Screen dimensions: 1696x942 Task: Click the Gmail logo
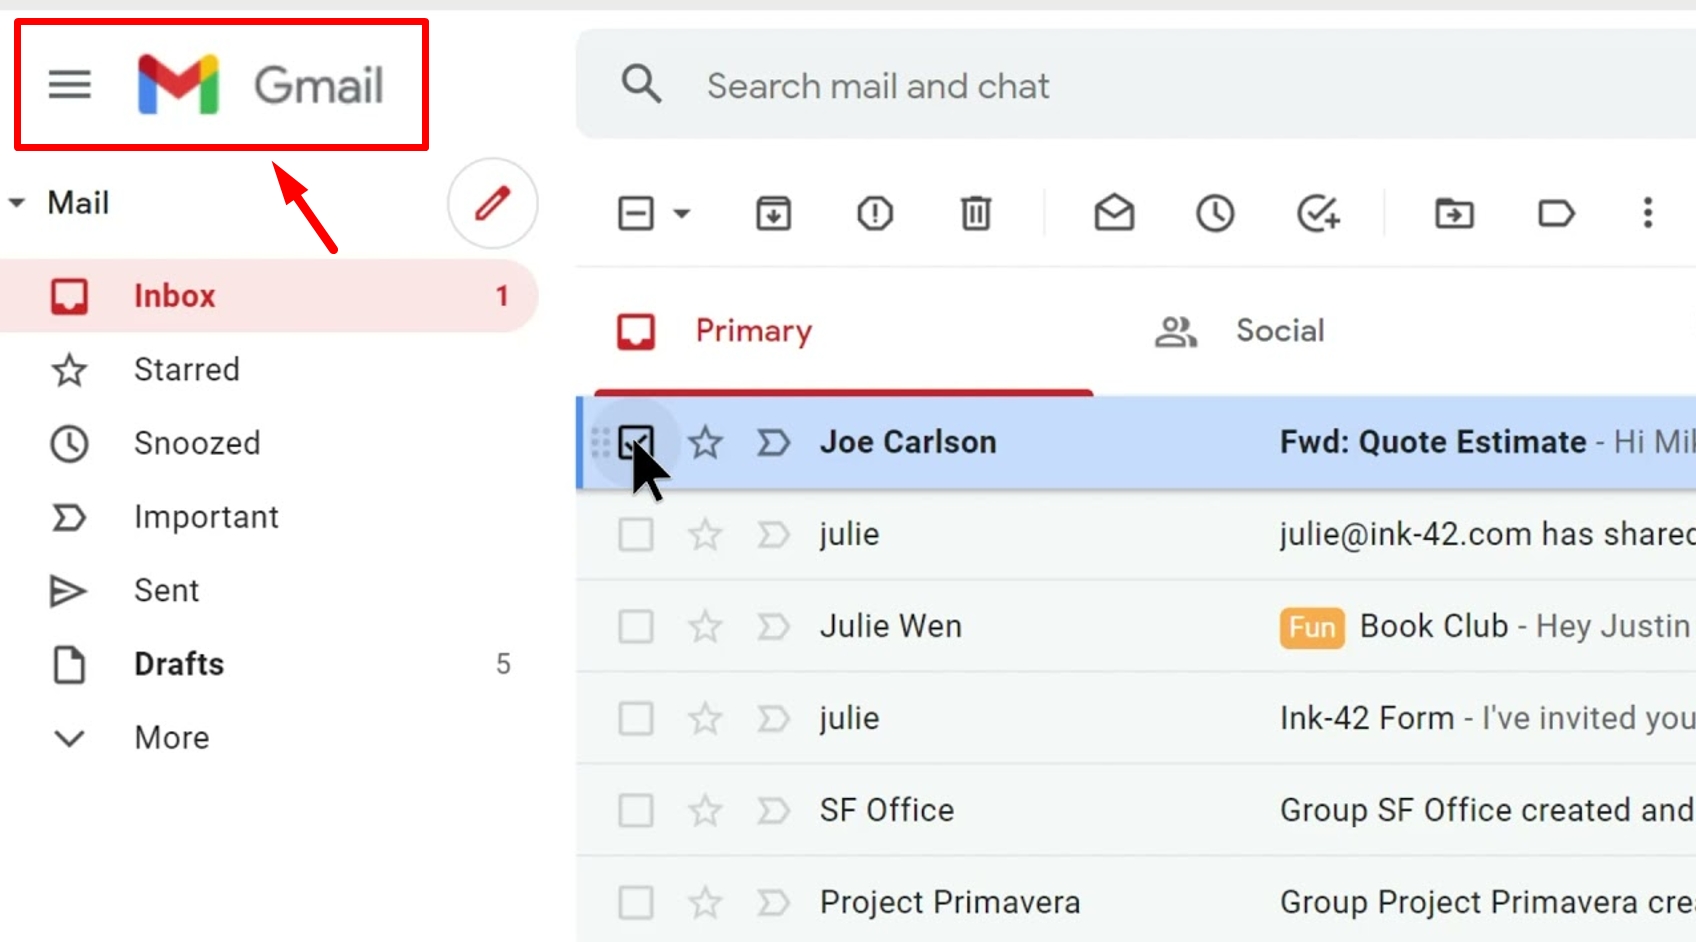tap(260, 84)
